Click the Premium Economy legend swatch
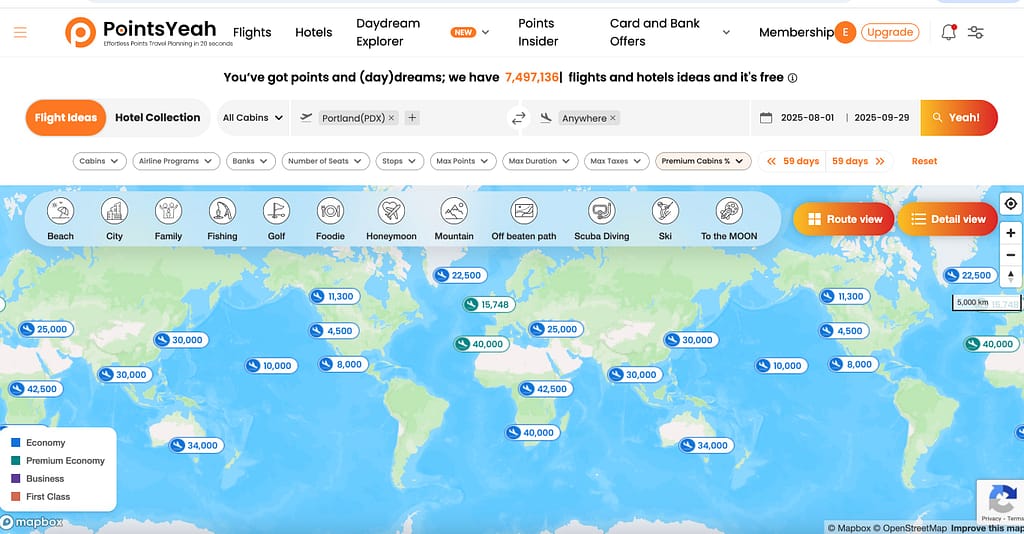 (15, 461)
